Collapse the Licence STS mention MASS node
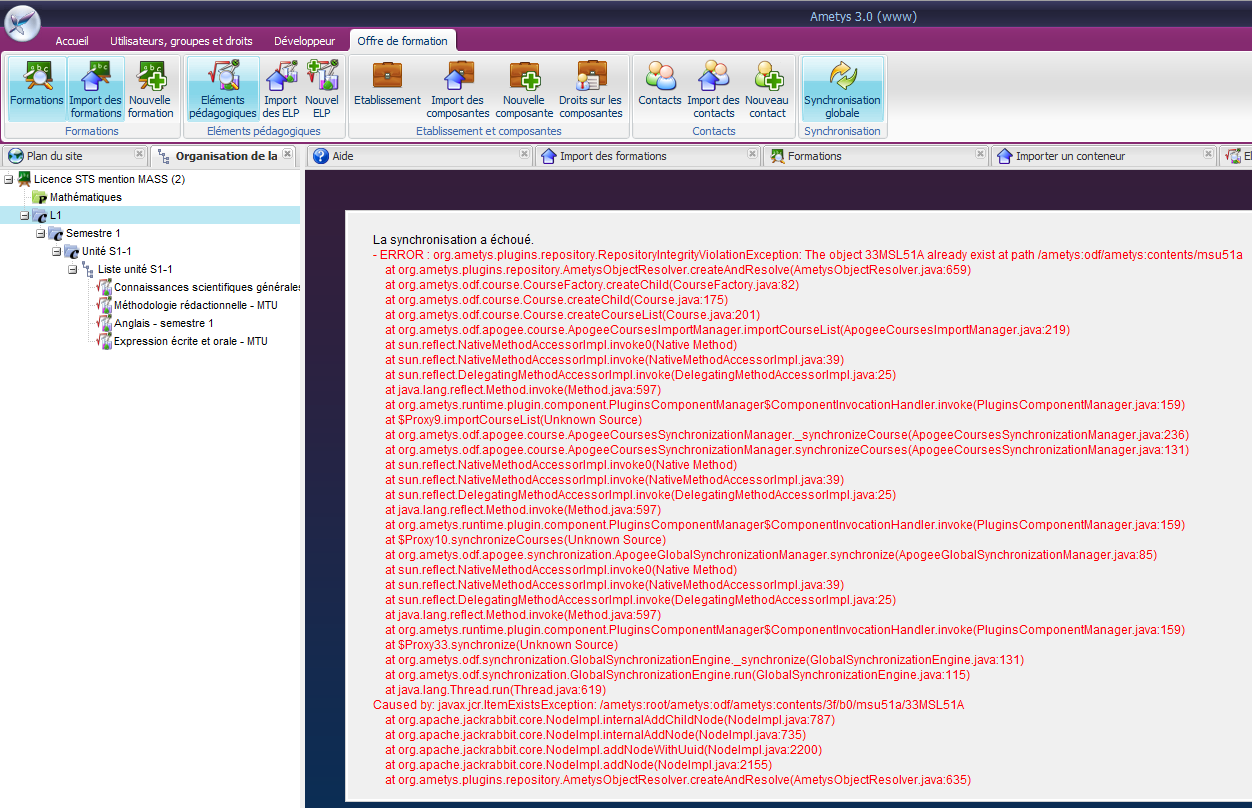This screenshot has height=808, width=1252. 9,180
